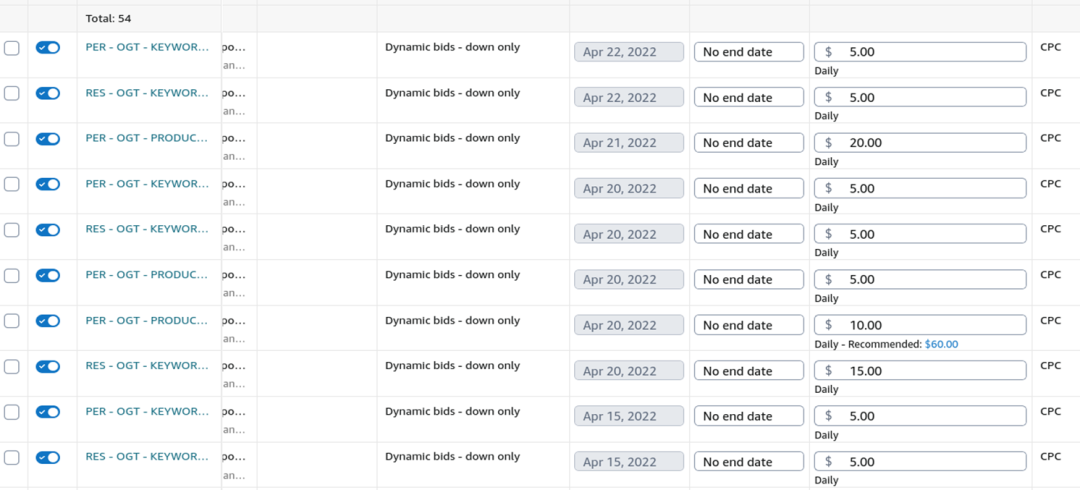1080x490 pixels.
Task: Switch off PER keyword campaign from Apr 22
Action: (x=48, y=47)
